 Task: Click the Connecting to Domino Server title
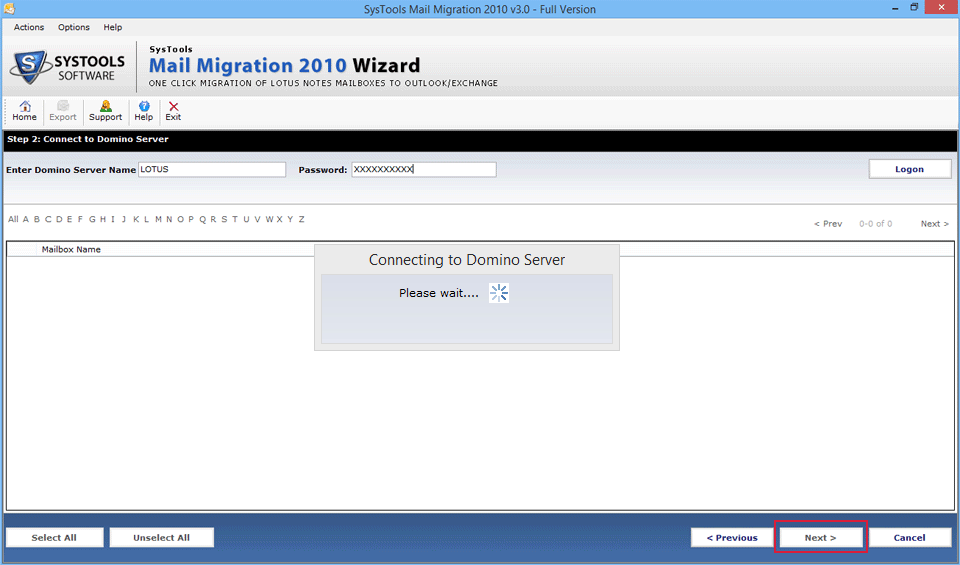click(x=467, y=260)
